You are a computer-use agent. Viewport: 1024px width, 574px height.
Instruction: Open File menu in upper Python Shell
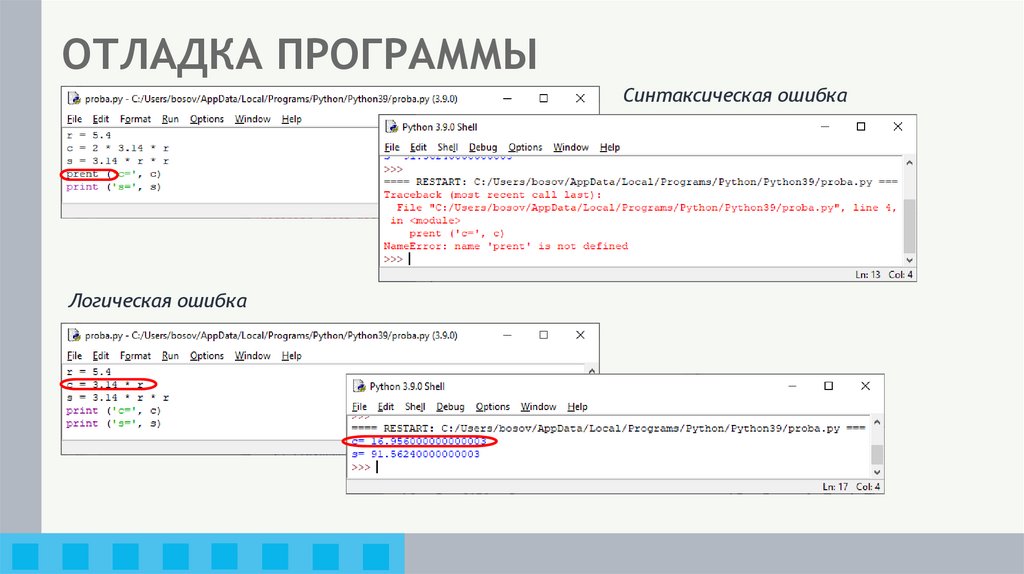point(392,148)
